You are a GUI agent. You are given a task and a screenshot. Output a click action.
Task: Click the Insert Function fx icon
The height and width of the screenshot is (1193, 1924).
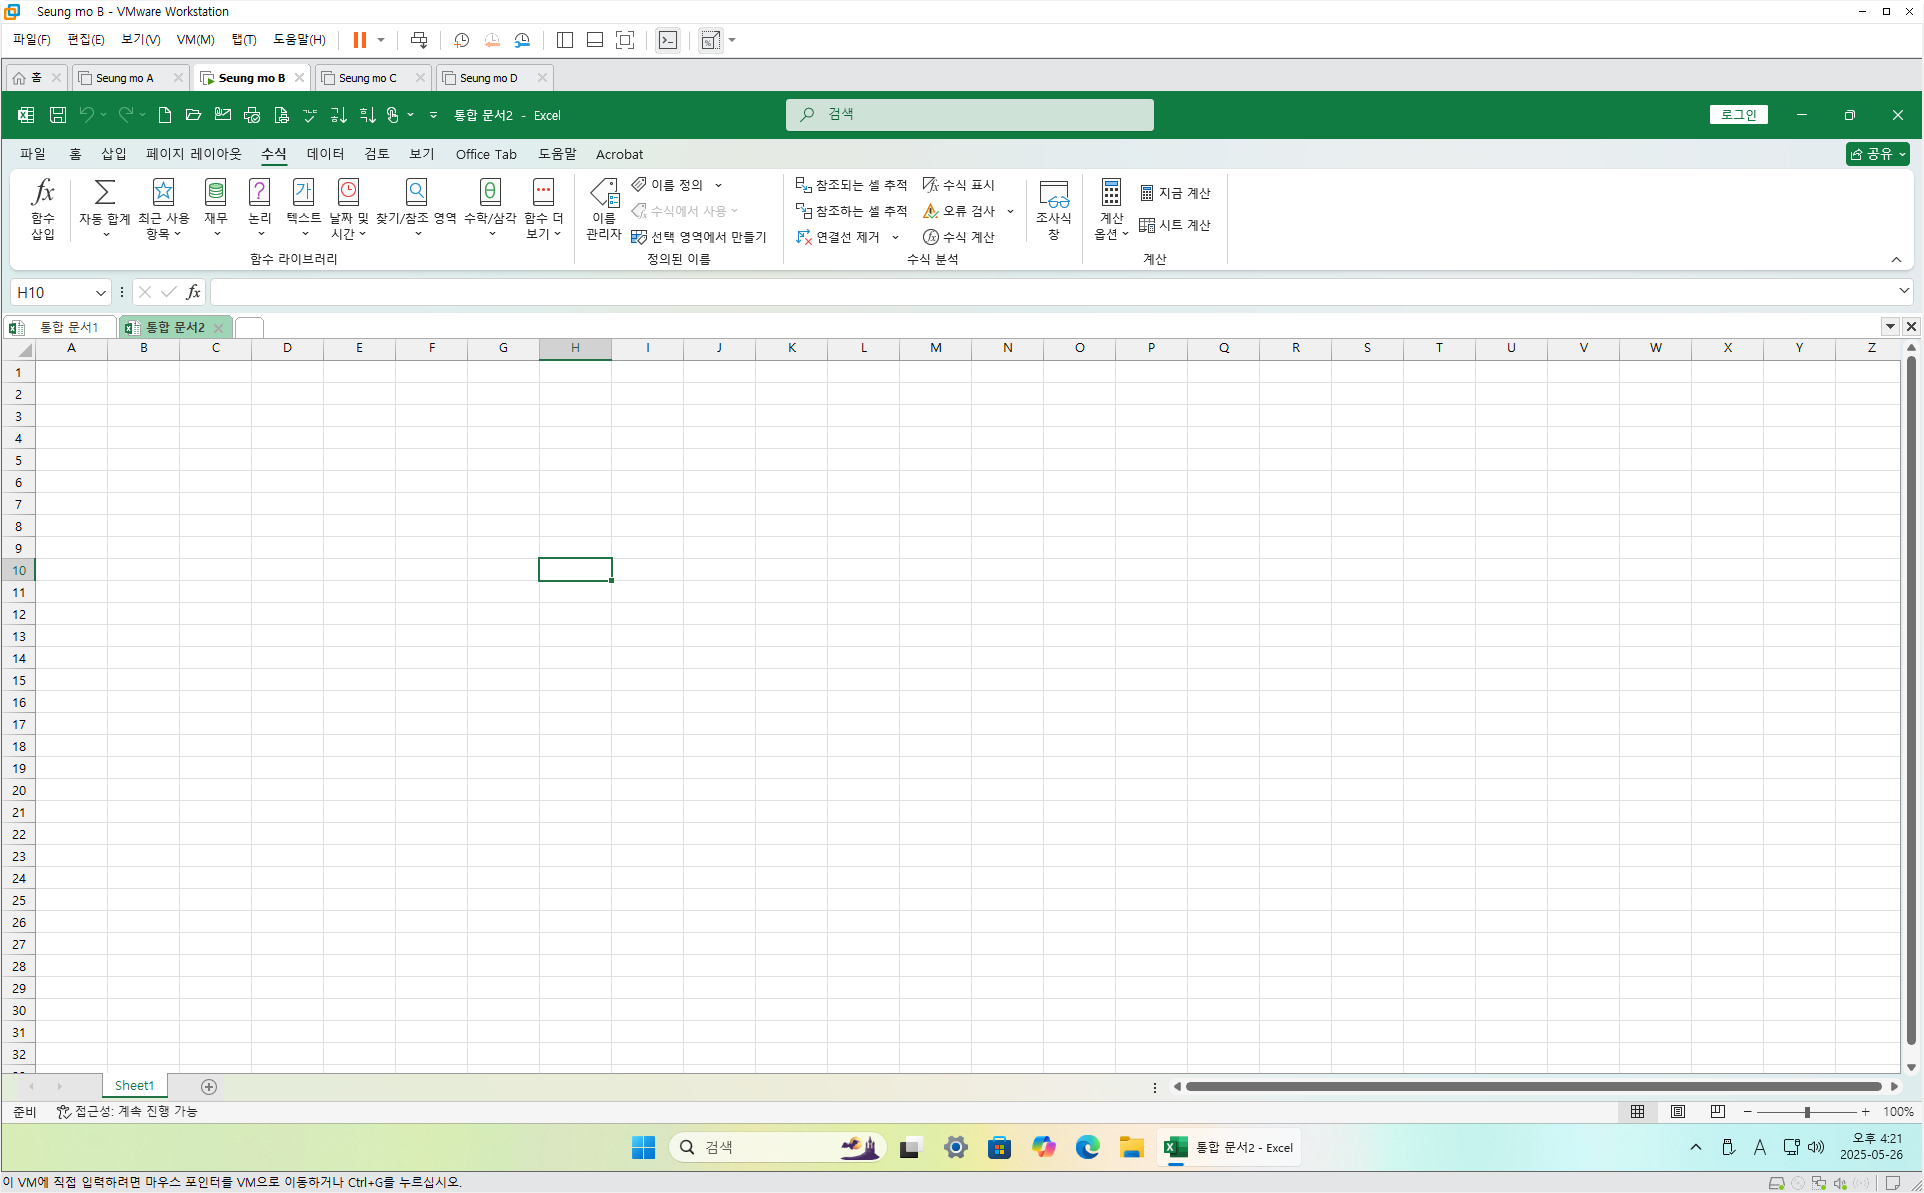pyautogui.click(x=42, y=192)
